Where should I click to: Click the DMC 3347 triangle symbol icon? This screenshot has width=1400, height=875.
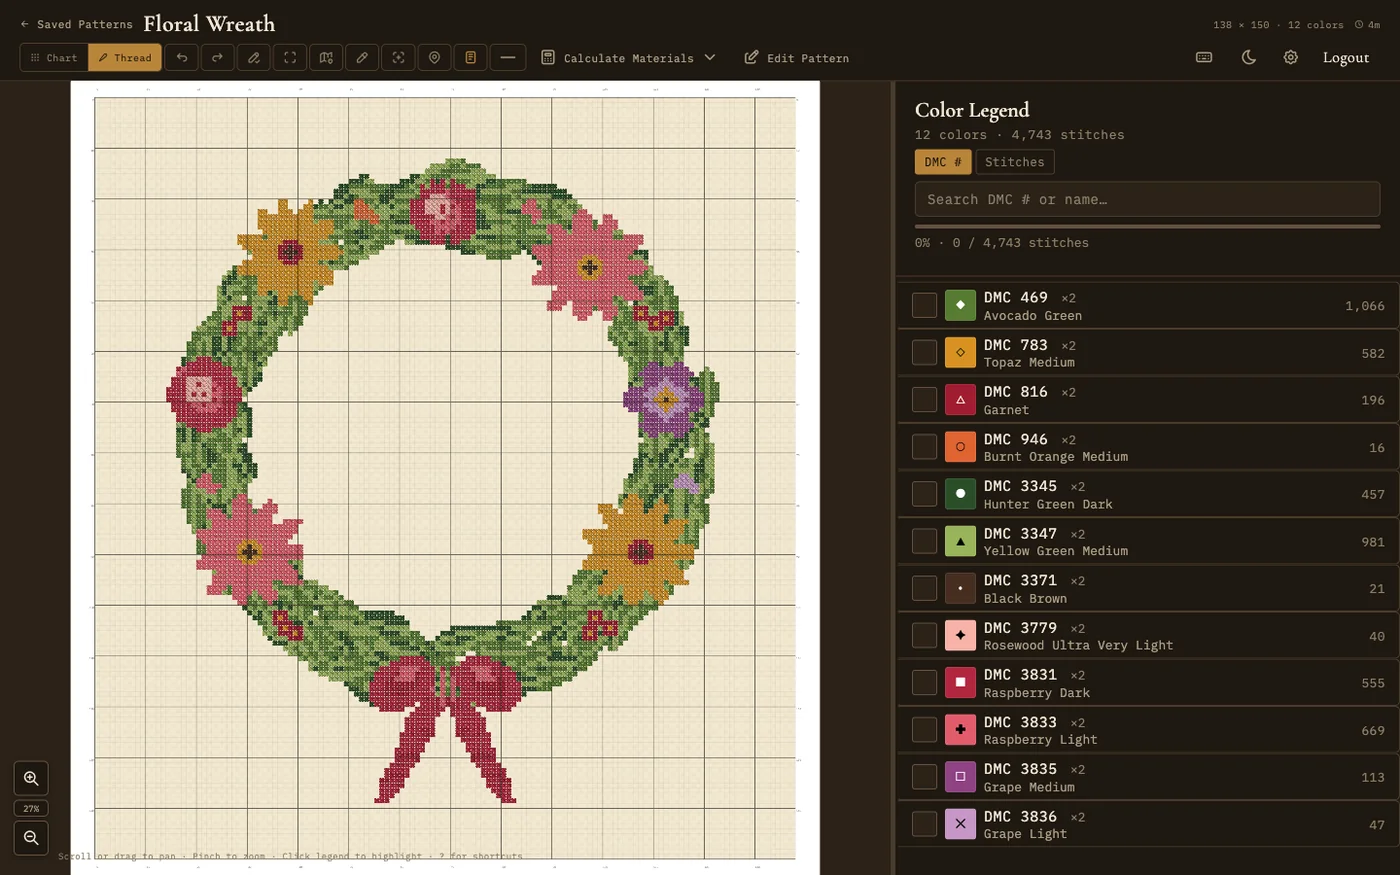pyautogui.click(x=960, y=541)
